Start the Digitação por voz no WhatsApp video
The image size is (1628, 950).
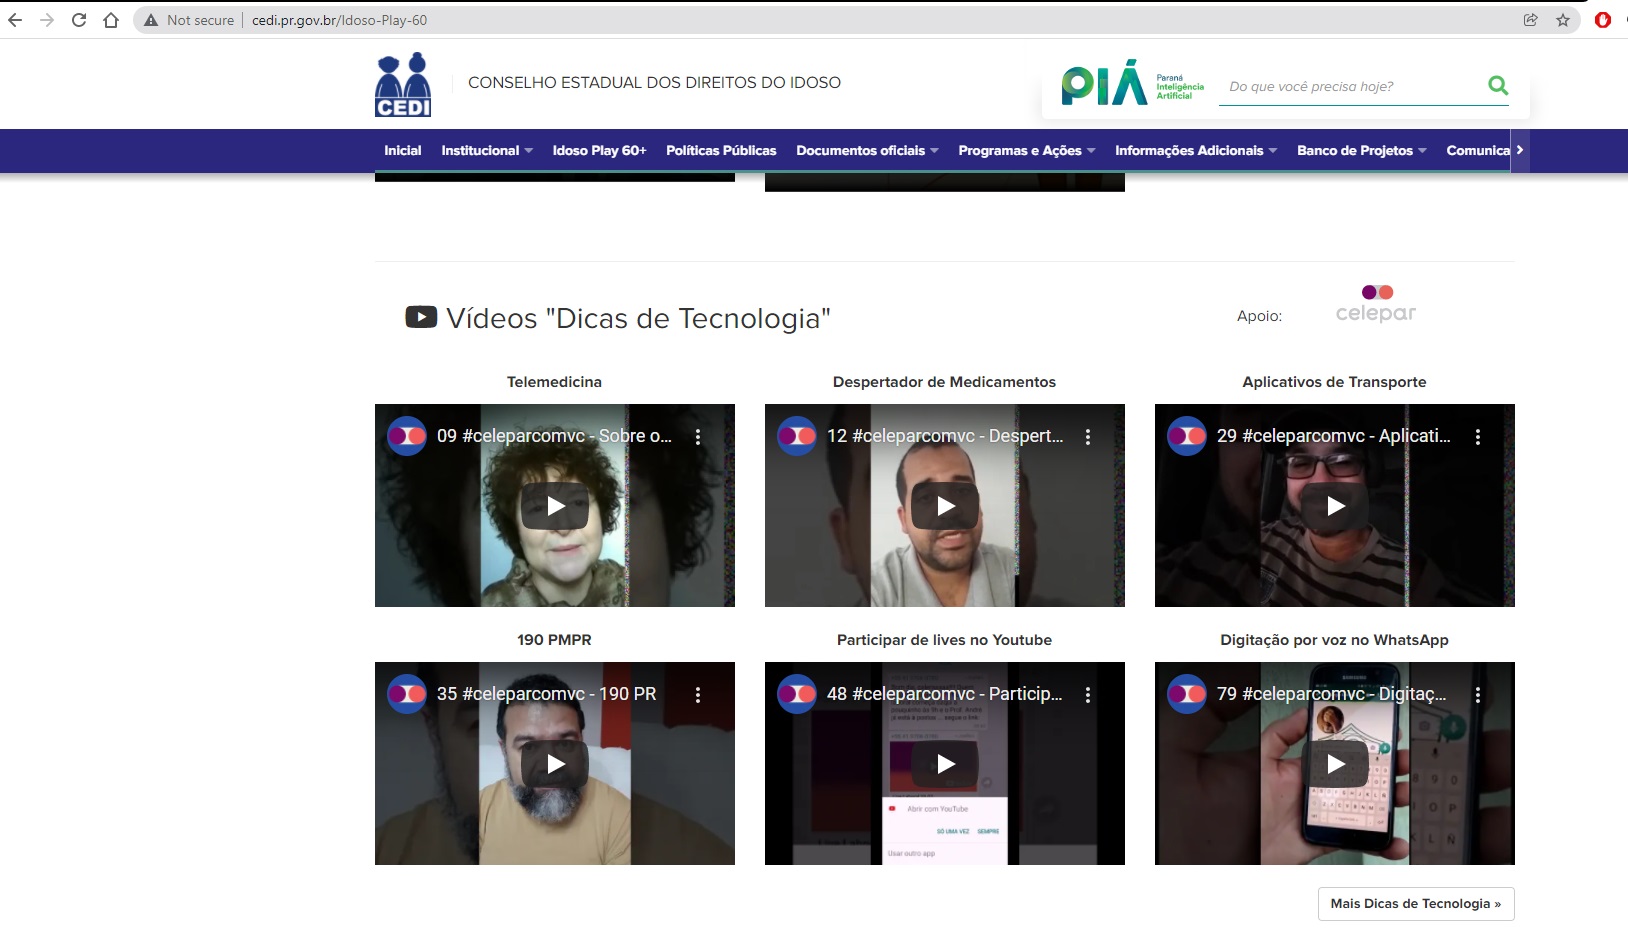1335,764
